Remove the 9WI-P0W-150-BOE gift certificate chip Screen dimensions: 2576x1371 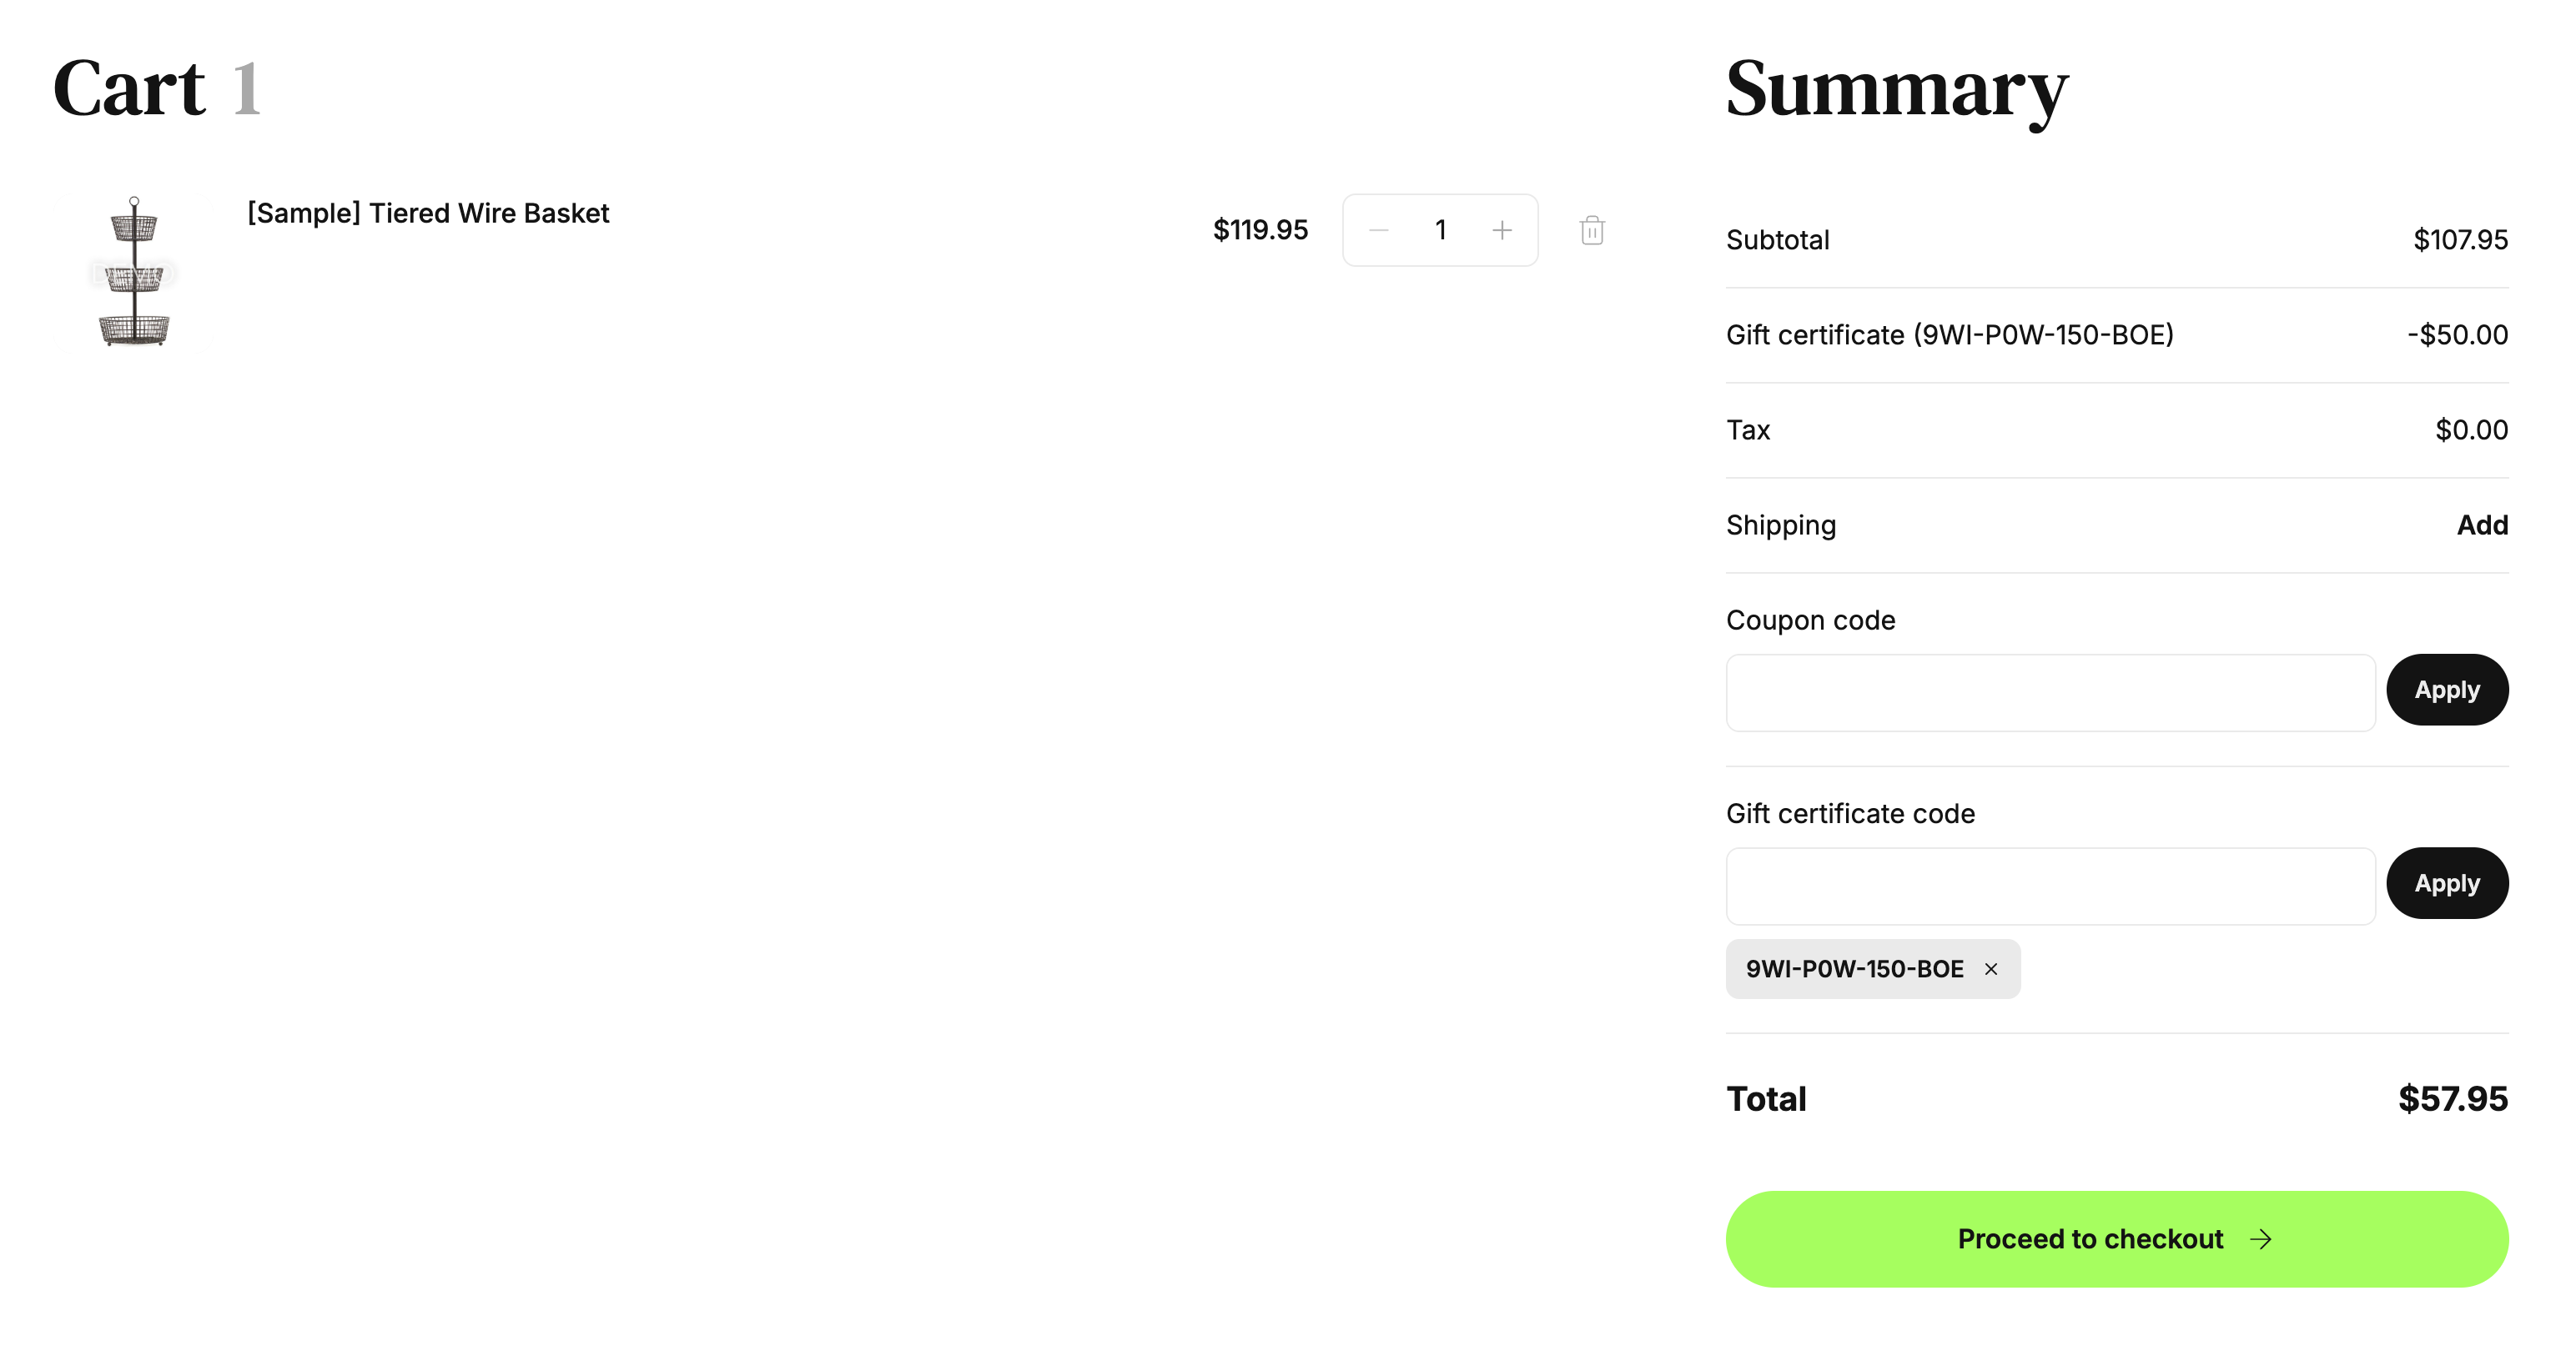[x=1991, y=969]
